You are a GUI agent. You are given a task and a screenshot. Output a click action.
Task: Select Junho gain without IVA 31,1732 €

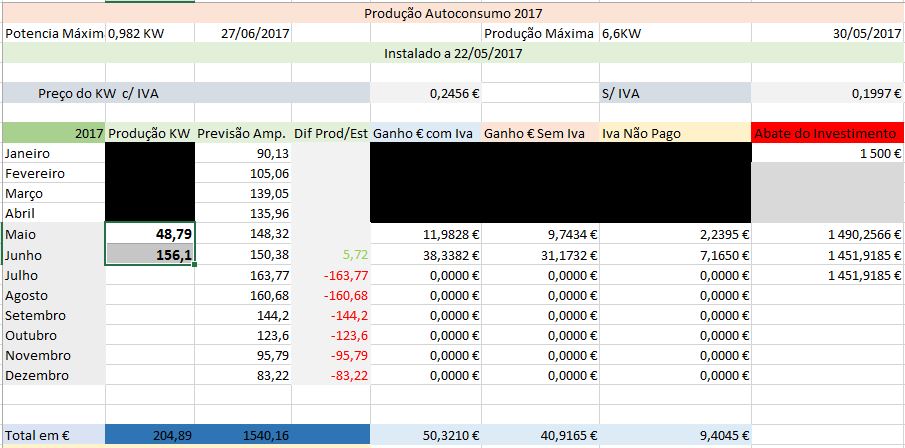click(540, 255)
